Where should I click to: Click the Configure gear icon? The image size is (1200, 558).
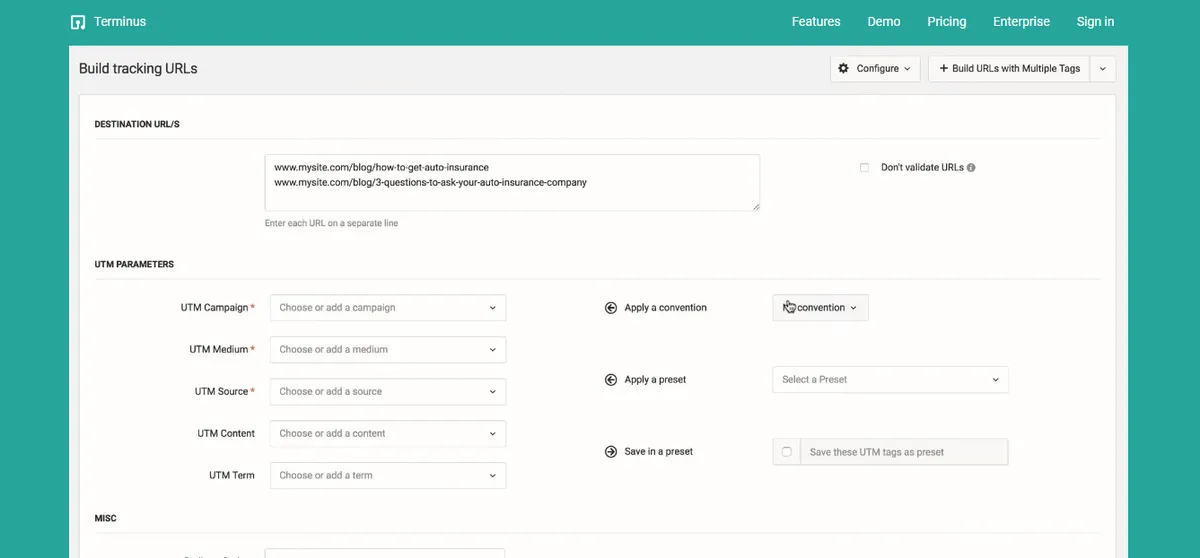tap(843, 68)
